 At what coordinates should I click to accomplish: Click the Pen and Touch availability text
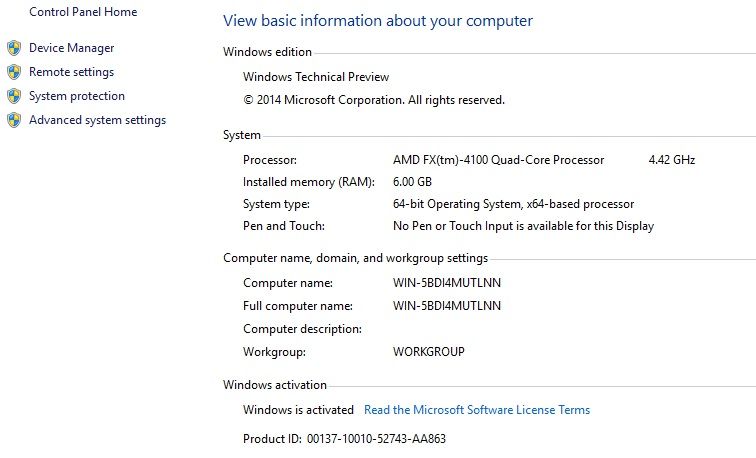click(x=524, y=226)
